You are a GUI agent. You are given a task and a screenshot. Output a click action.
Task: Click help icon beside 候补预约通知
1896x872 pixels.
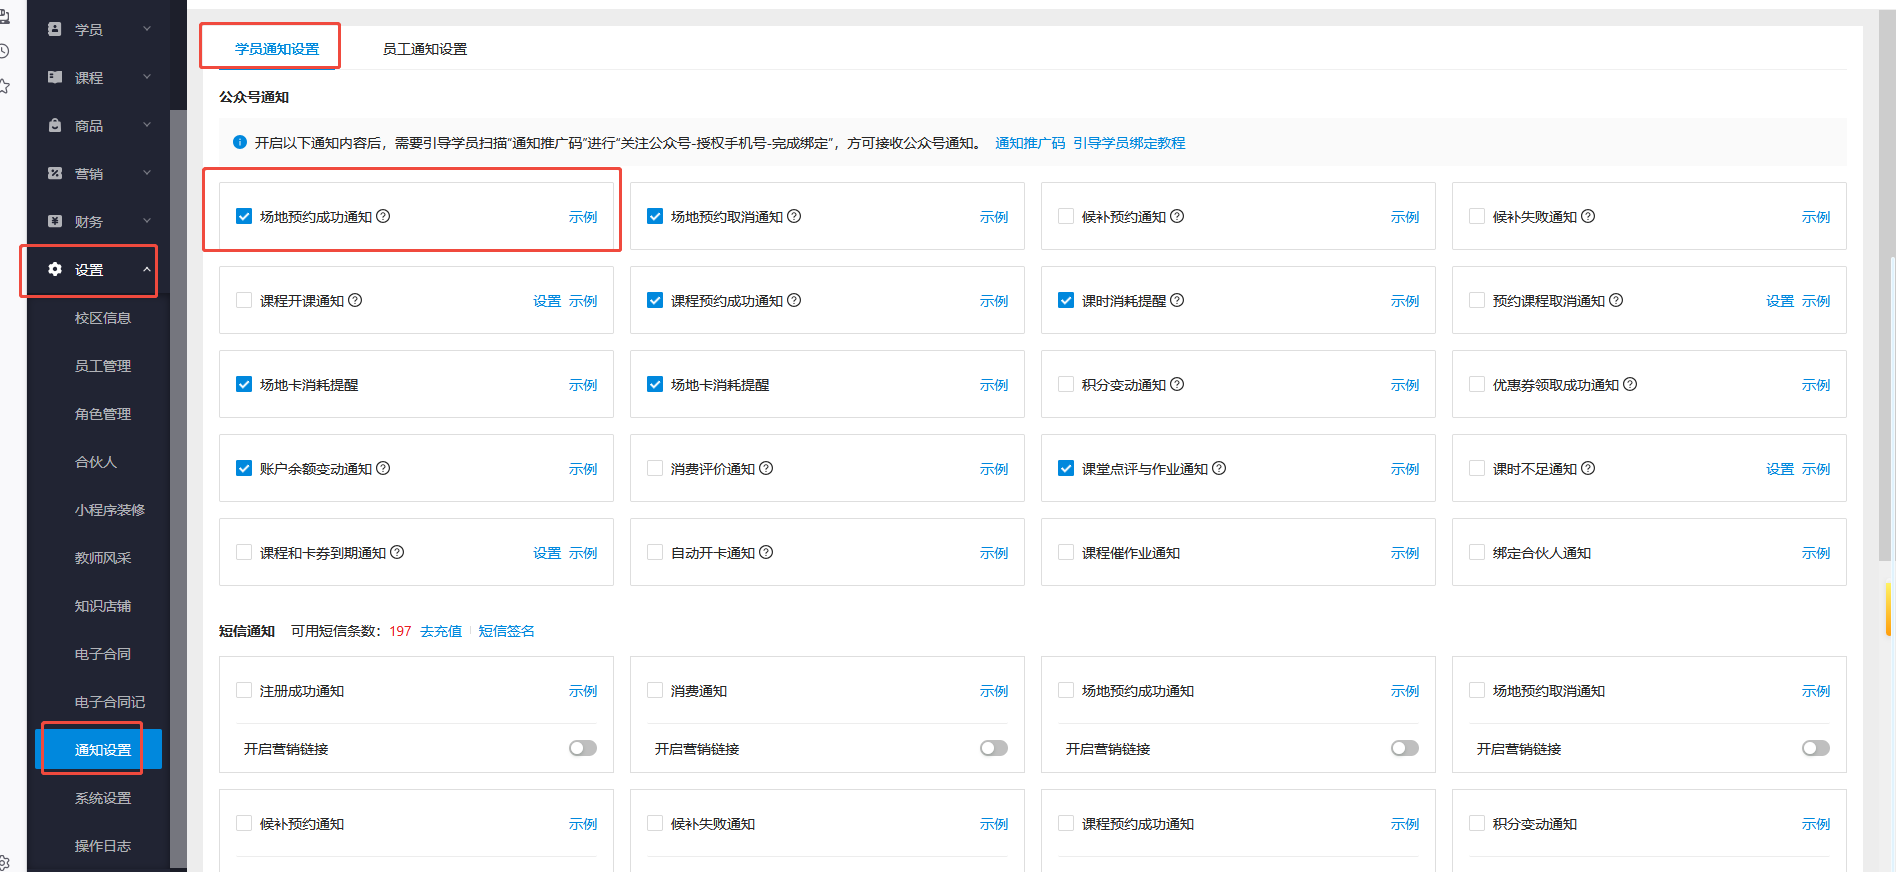[1177, 216]
